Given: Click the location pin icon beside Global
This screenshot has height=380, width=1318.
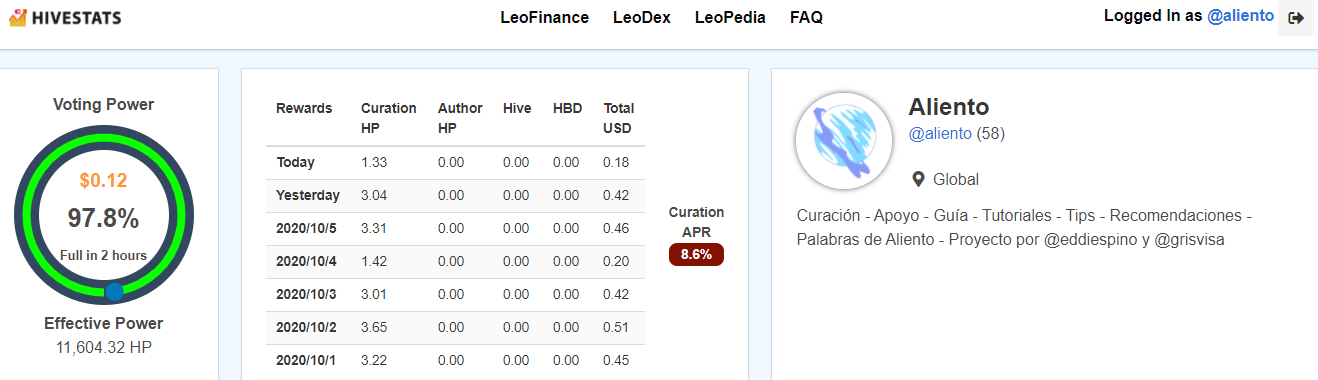Looking at the screenshot, I should [918, 180].
